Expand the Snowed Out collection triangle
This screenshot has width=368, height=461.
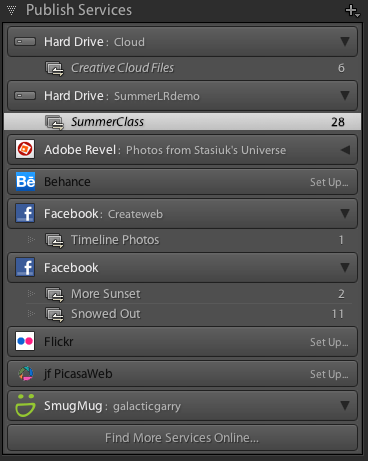tap(31, 314)
